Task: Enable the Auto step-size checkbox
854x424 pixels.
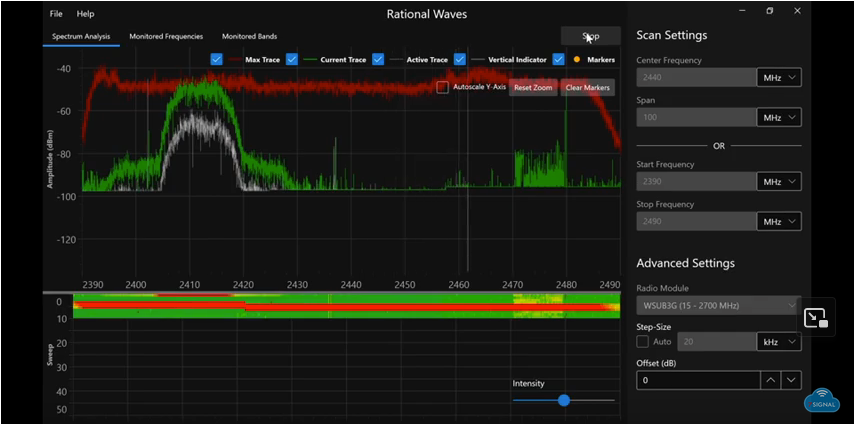Action: tap(643, 342)
